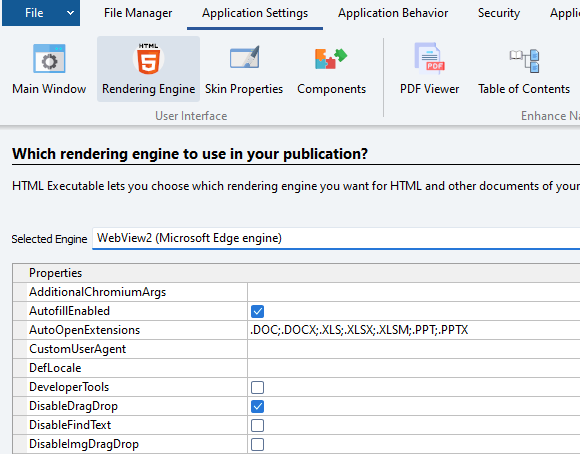Screen dimensions: 580x454
Task: Open the PDF Viewer icon
Action: point(429,58)
